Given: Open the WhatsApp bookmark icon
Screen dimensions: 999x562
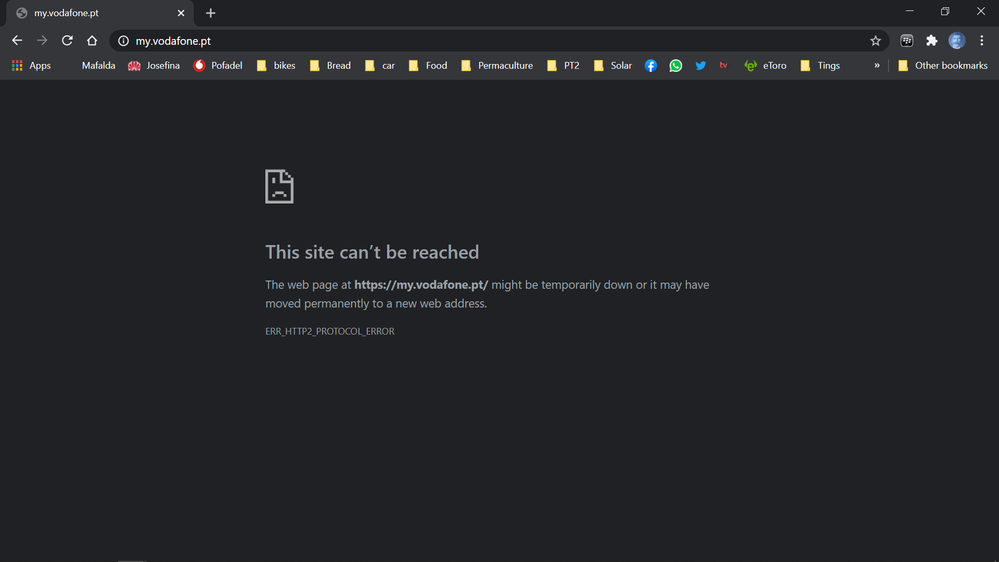Looking at the screenshot, I should pos(676,66).
